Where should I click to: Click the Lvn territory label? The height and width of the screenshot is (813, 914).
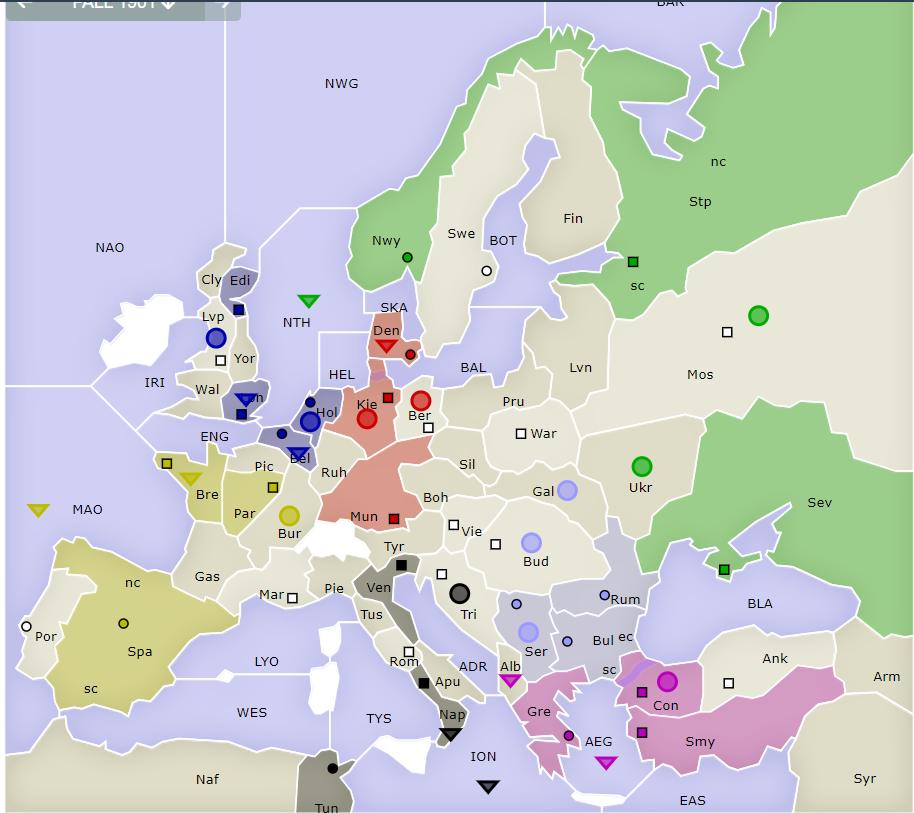click(581, 368)
